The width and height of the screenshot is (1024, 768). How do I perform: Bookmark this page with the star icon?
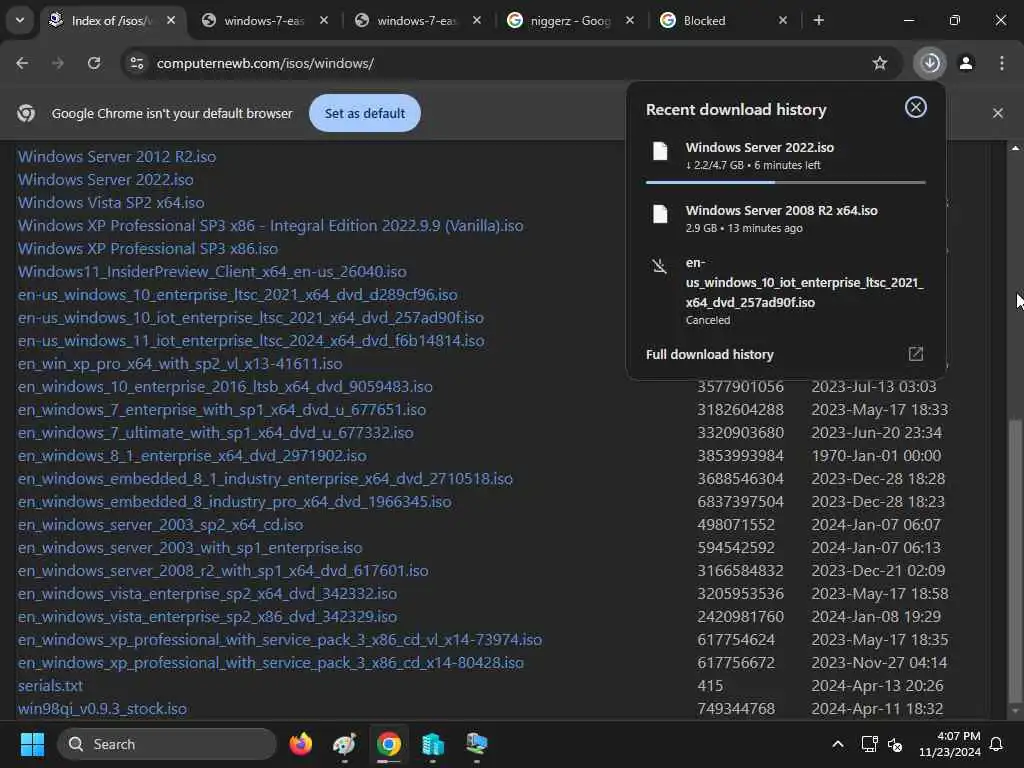[880, 63]
